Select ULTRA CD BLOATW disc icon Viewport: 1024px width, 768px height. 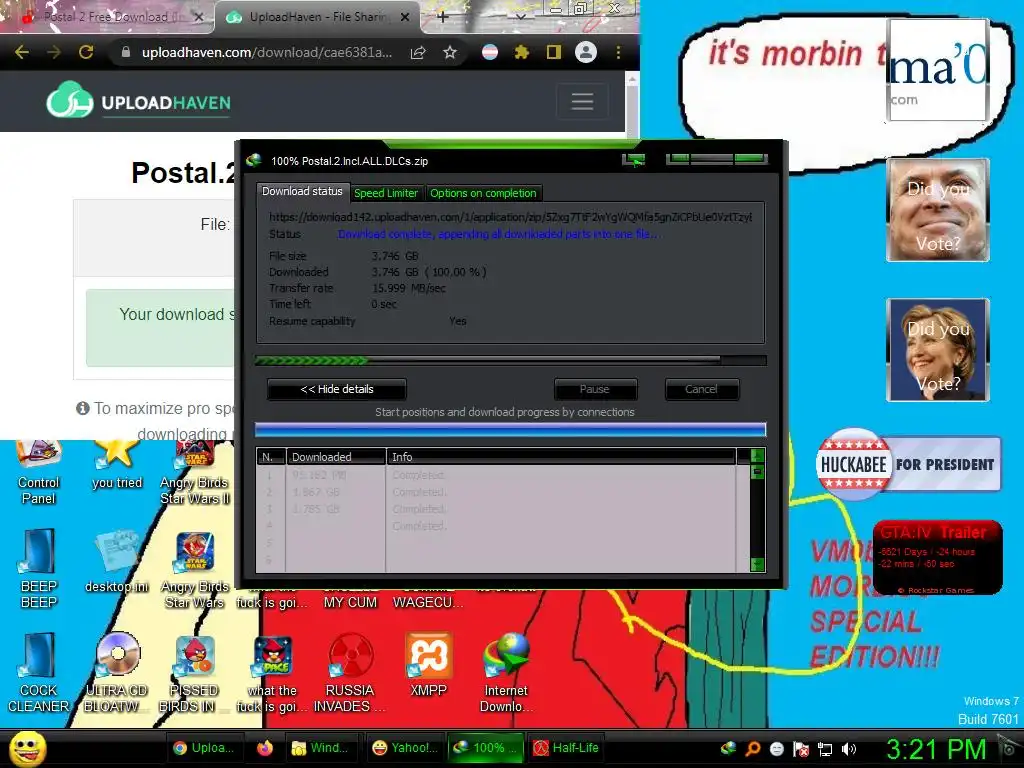click(117, 673)
